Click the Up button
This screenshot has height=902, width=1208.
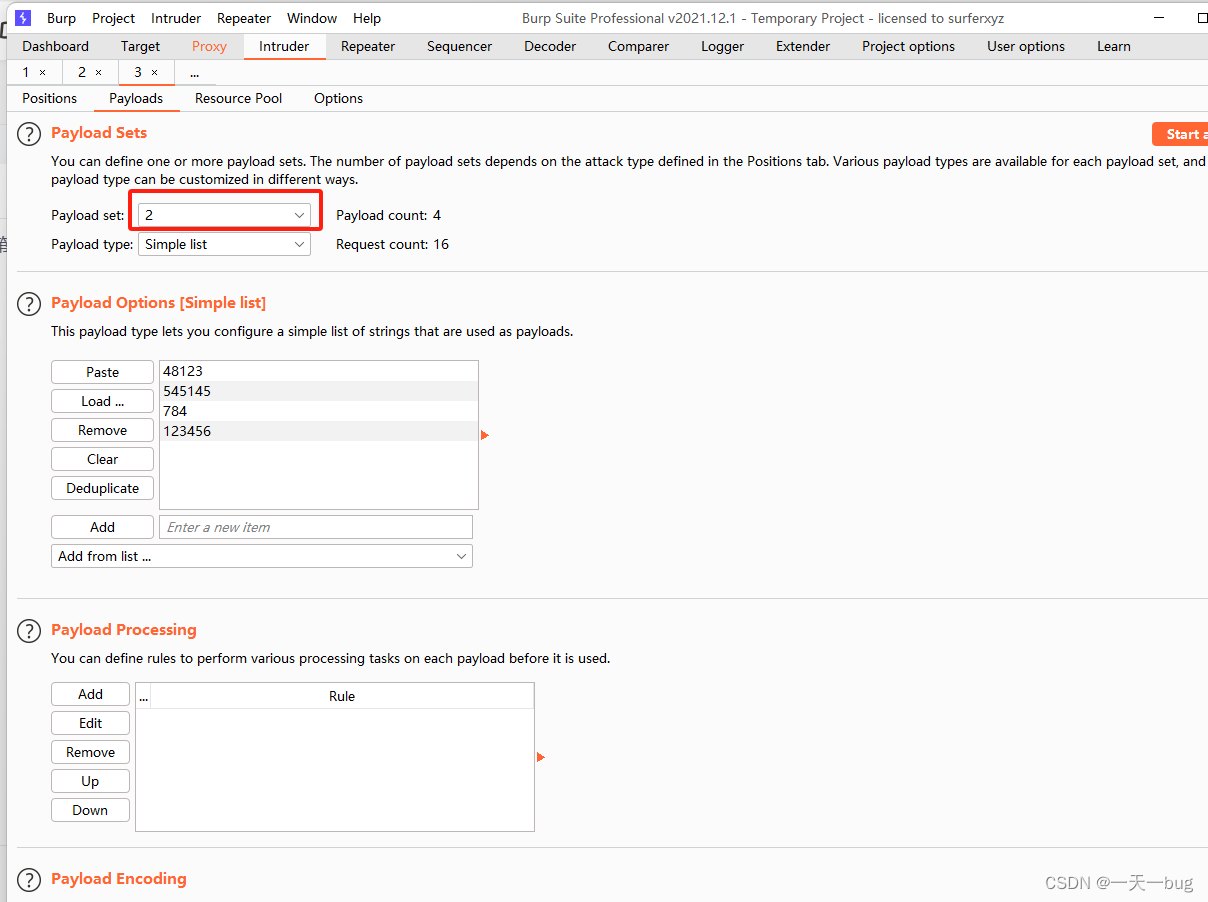coord(91,781)
